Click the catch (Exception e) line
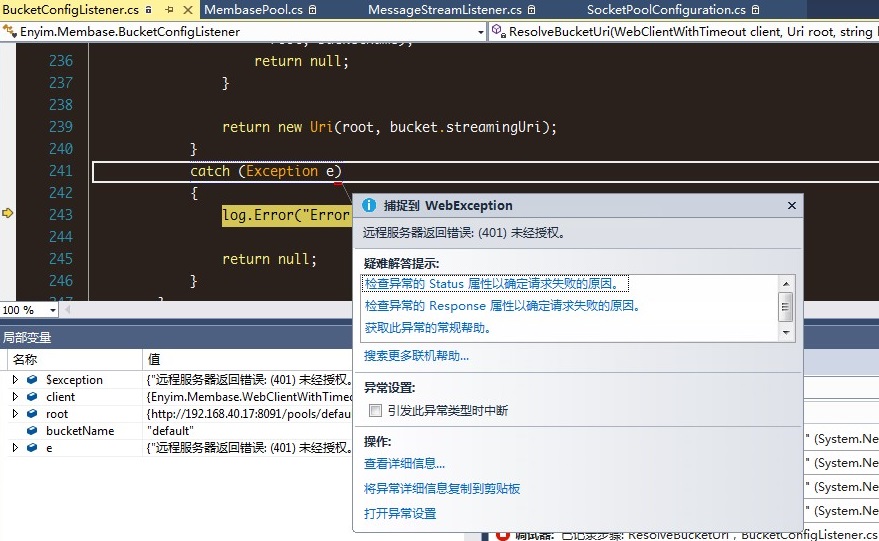This screenshot has width=879, height=541. tap(266, 171)
